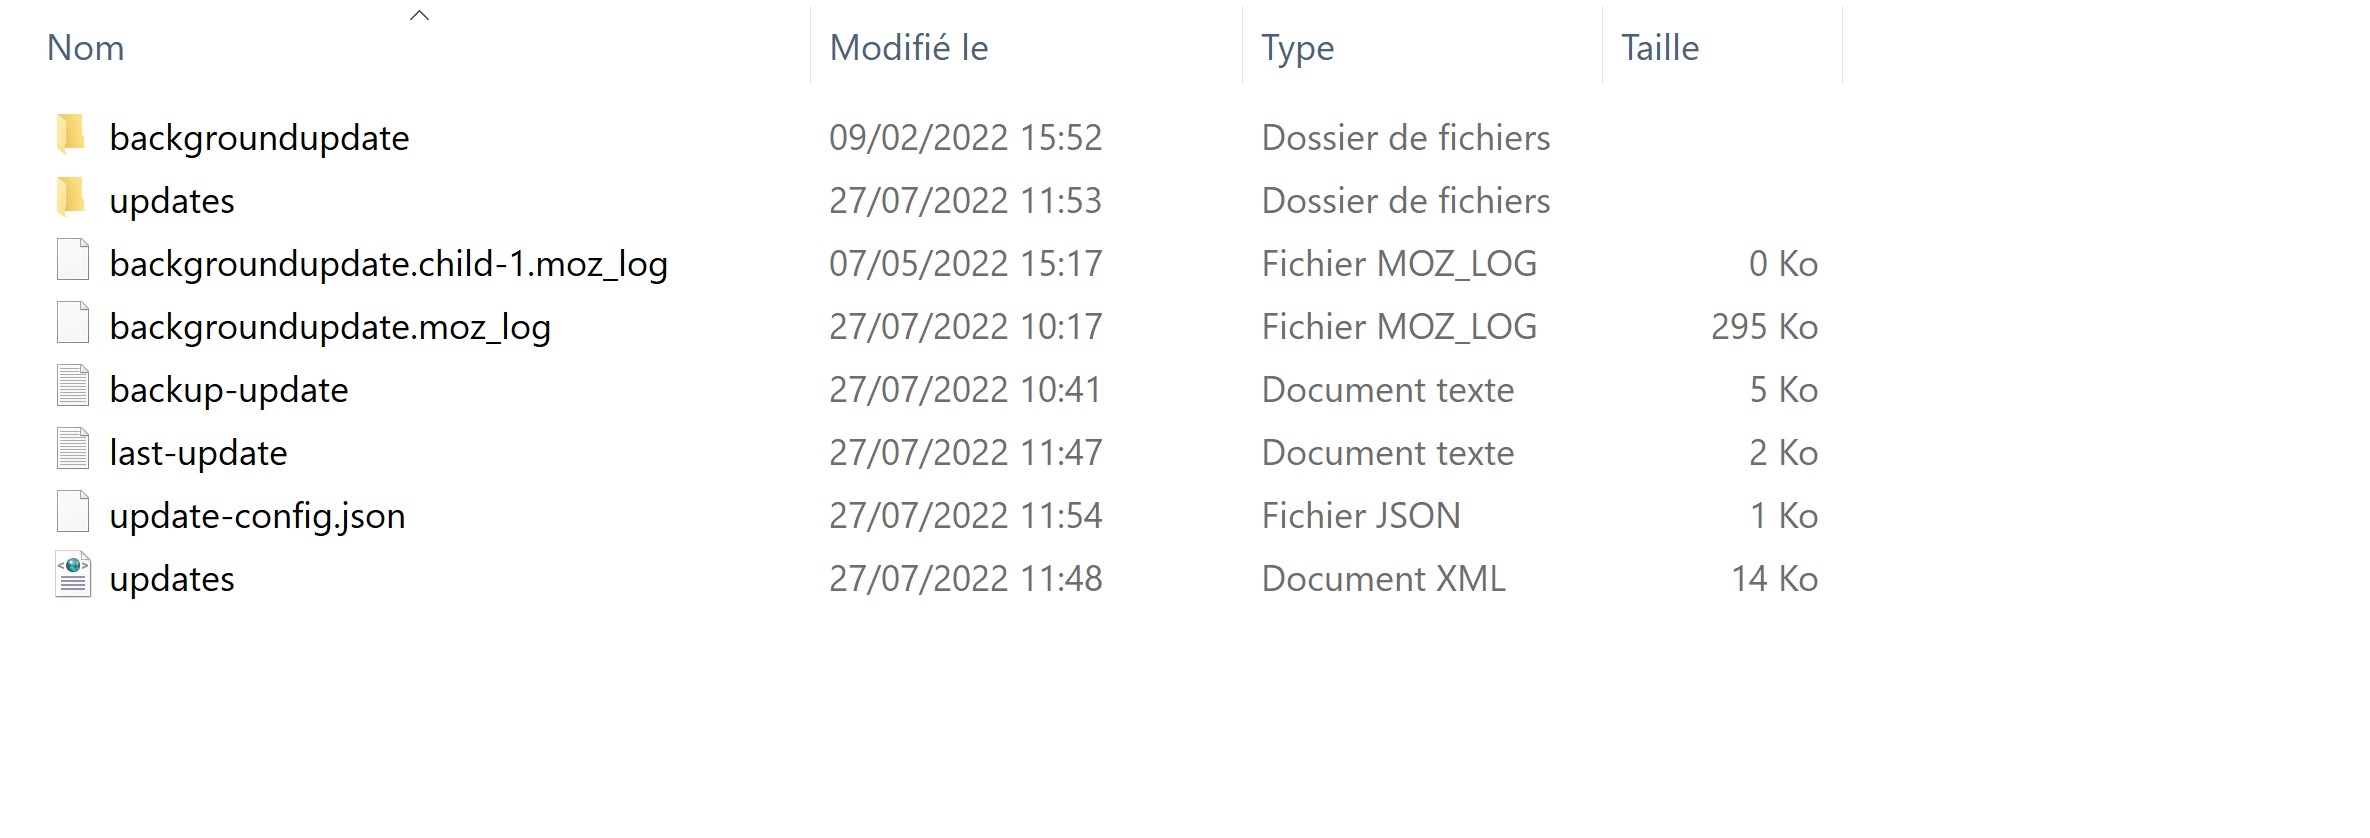Image resolution: width=2370 pixels, height=838 pixels.
Task: Click the 295 Ko size of backgroundupdate.moz_log
Action: click(x=1764, y=327)
